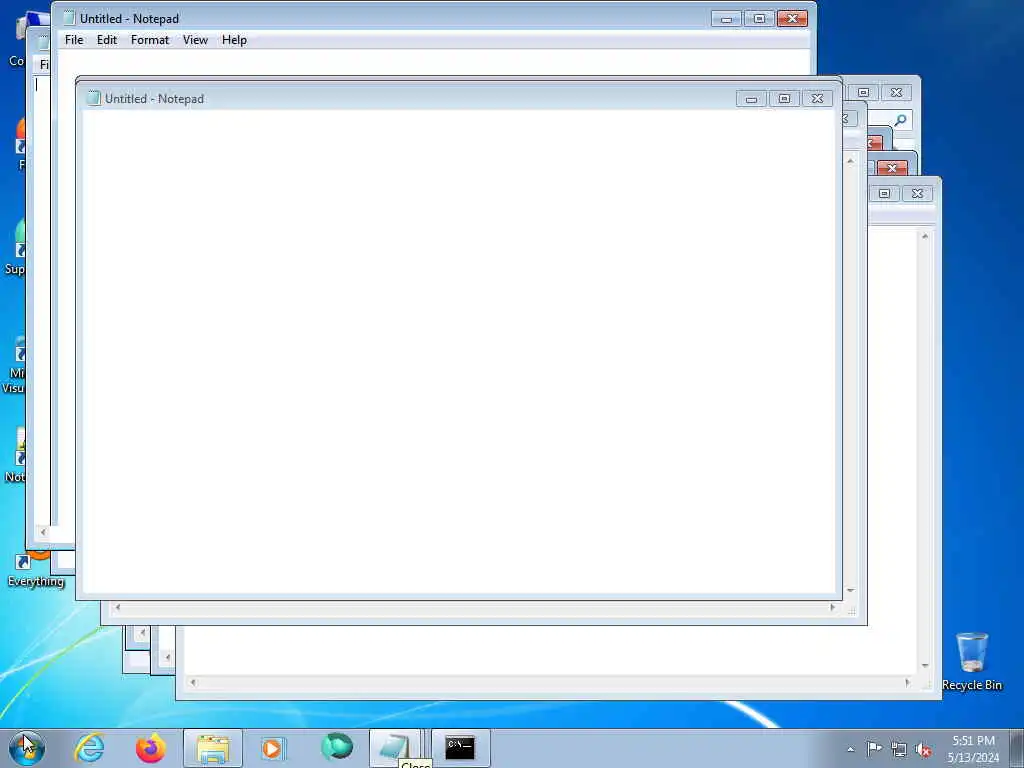Click scroll-up arrow of window nearest Recycle Bin

(x=925, y=236)
